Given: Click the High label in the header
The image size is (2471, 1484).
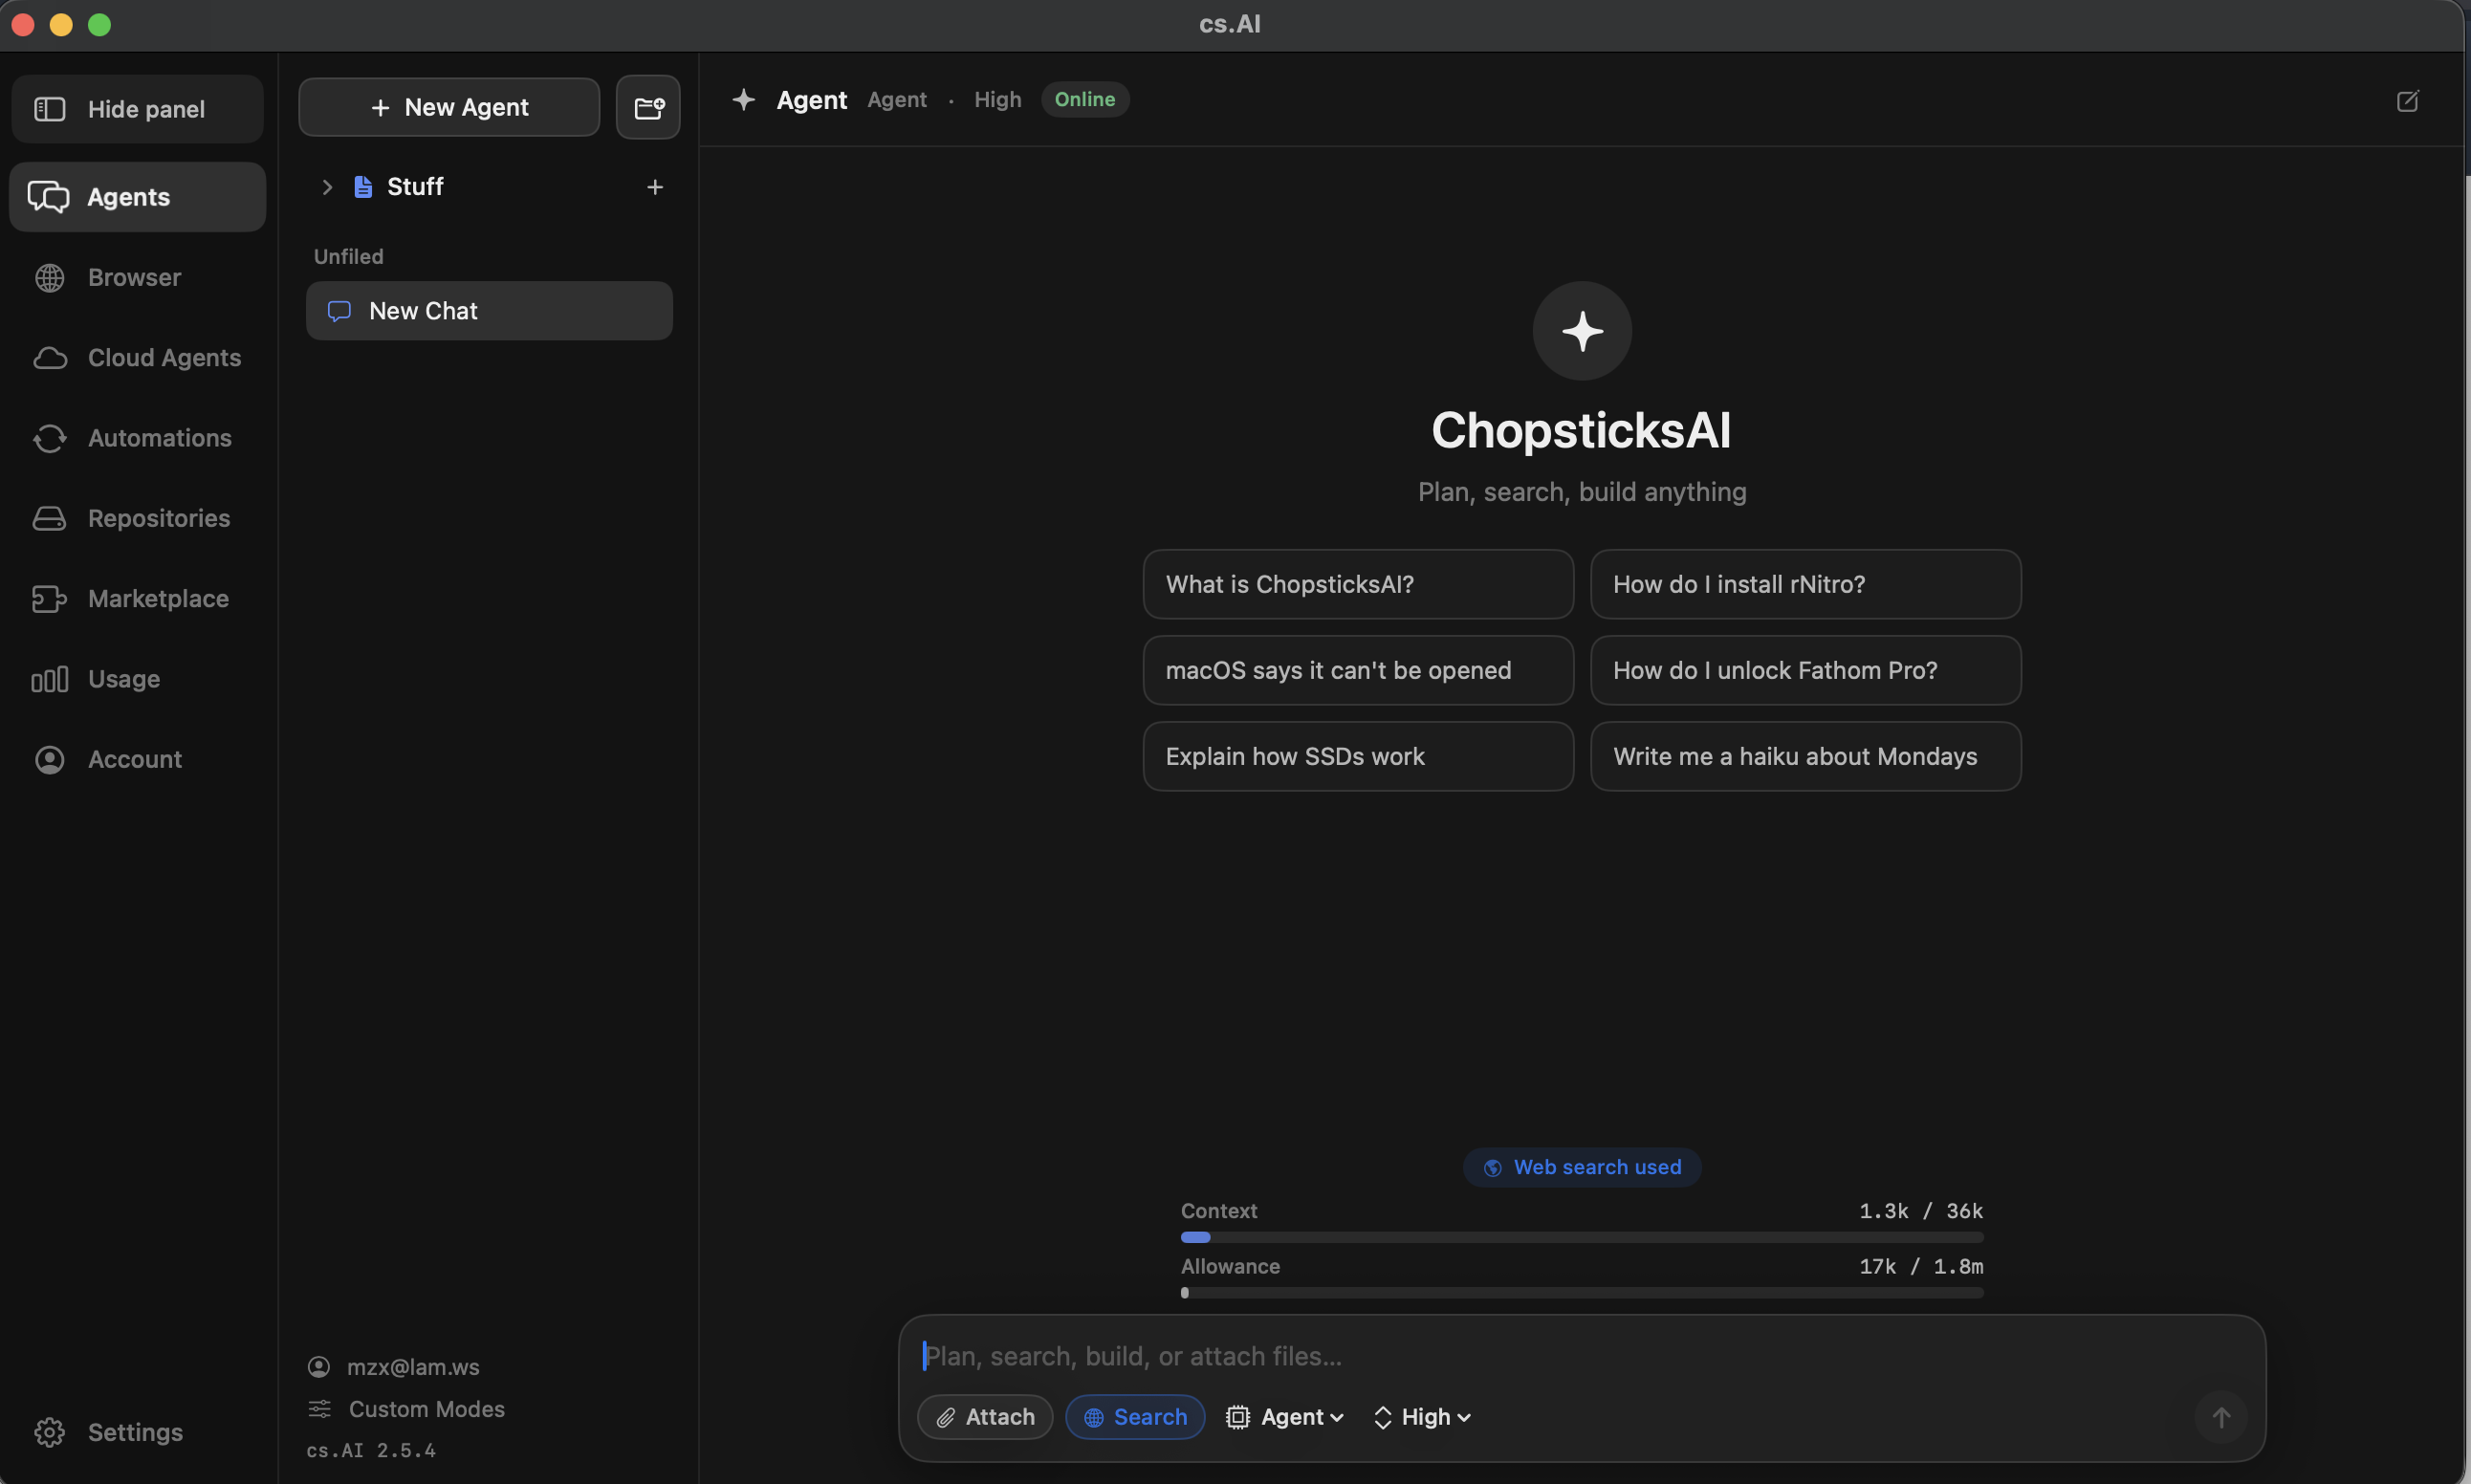Looking at the screenshot, I should point(998,100).
